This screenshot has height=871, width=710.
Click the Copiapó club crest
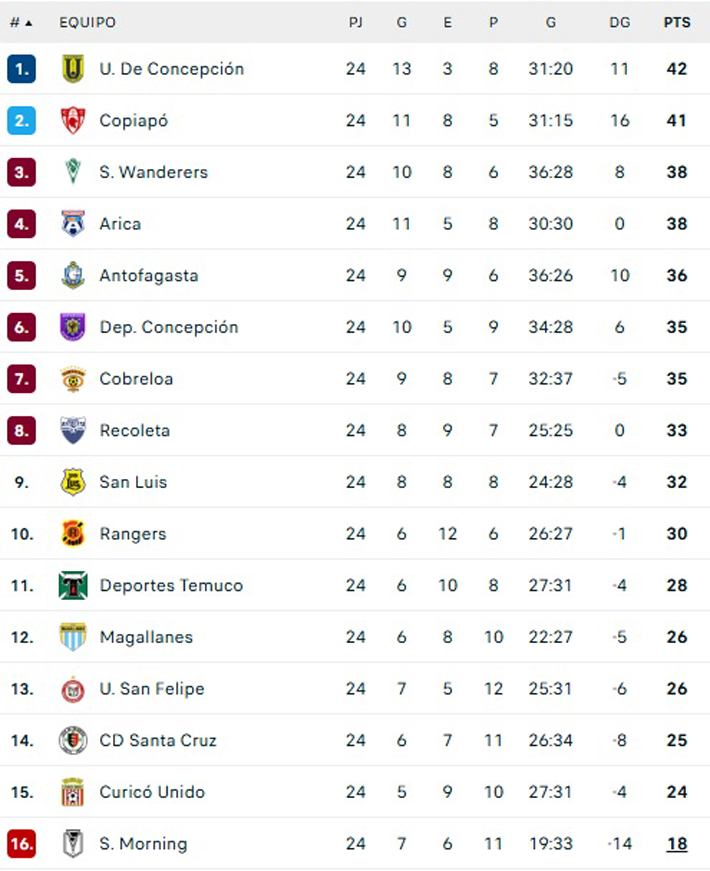click(73, 121)
